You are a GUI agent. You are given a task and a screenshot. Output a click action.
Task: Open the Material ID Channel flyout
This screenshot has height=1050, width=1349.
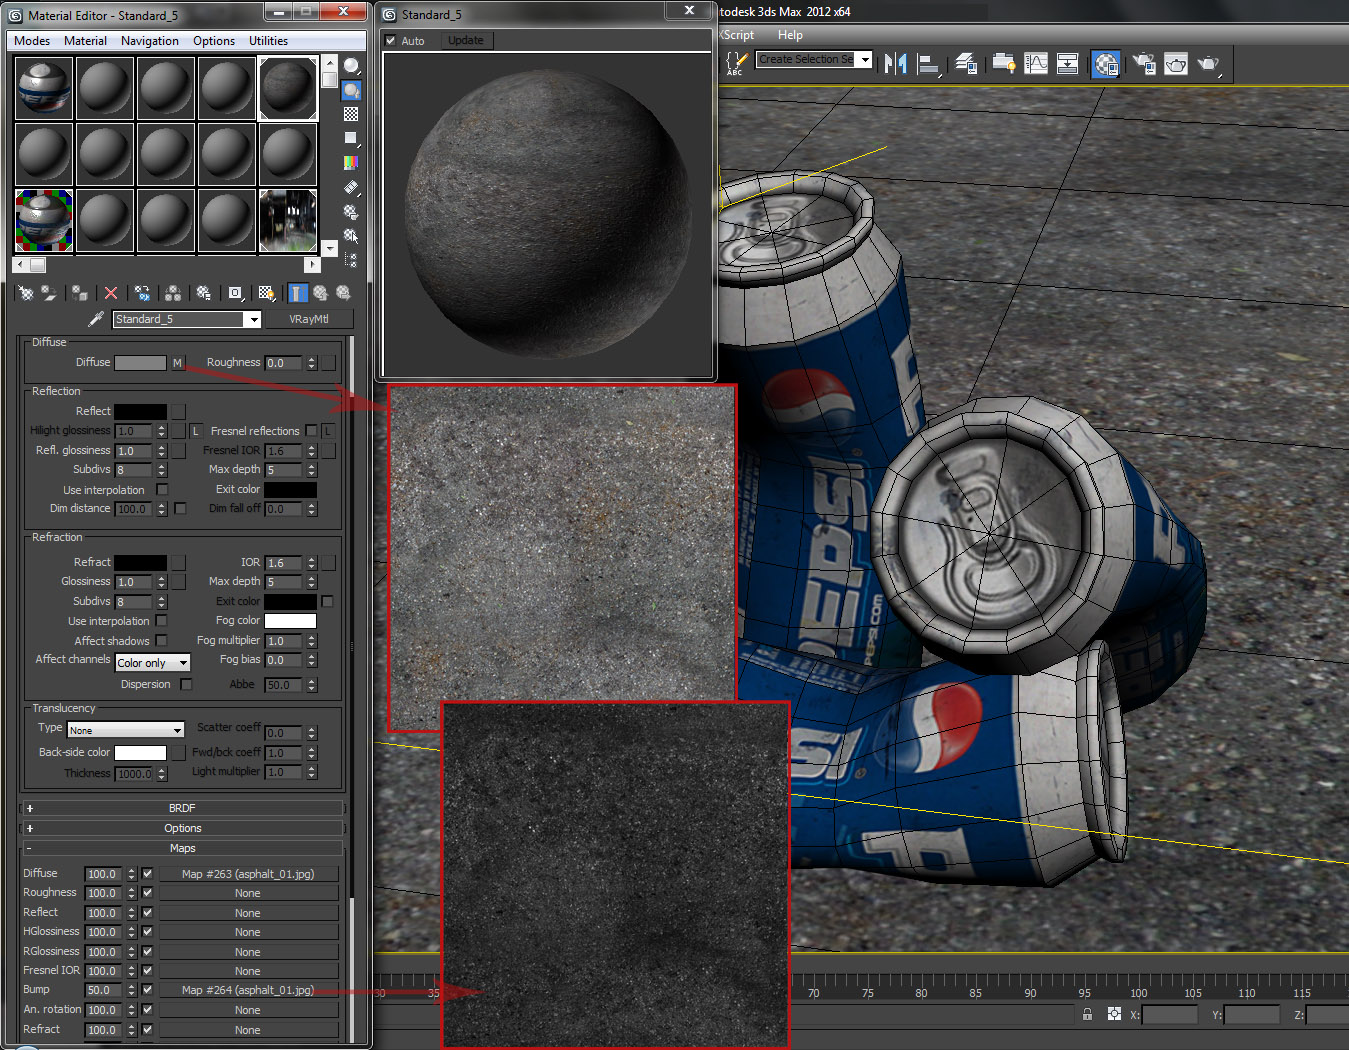235,293
